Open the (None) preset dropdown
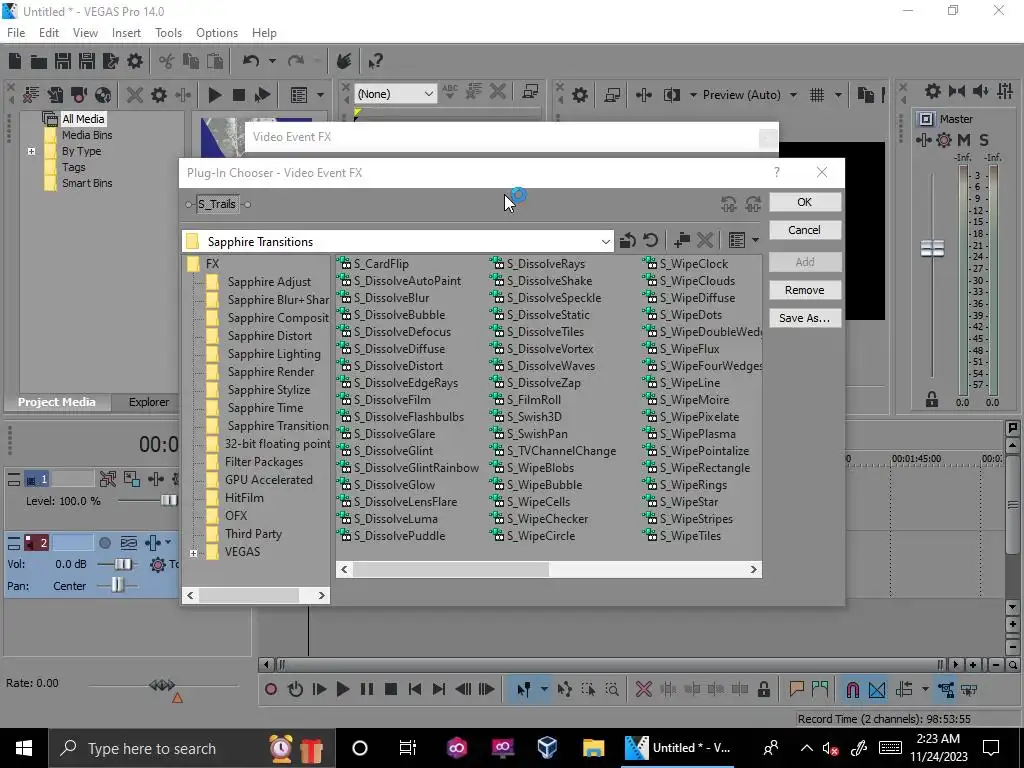 [x=428, y=94]
